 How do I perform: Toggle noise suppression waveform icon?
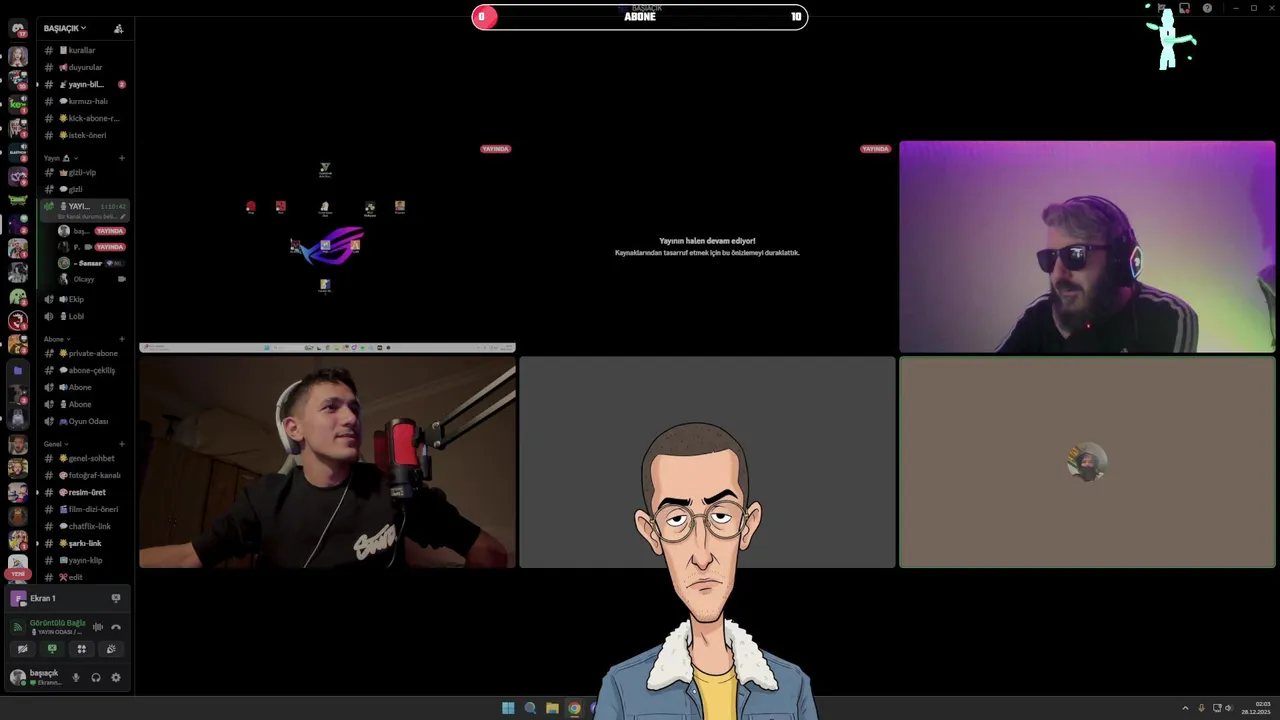pos(98,627)
